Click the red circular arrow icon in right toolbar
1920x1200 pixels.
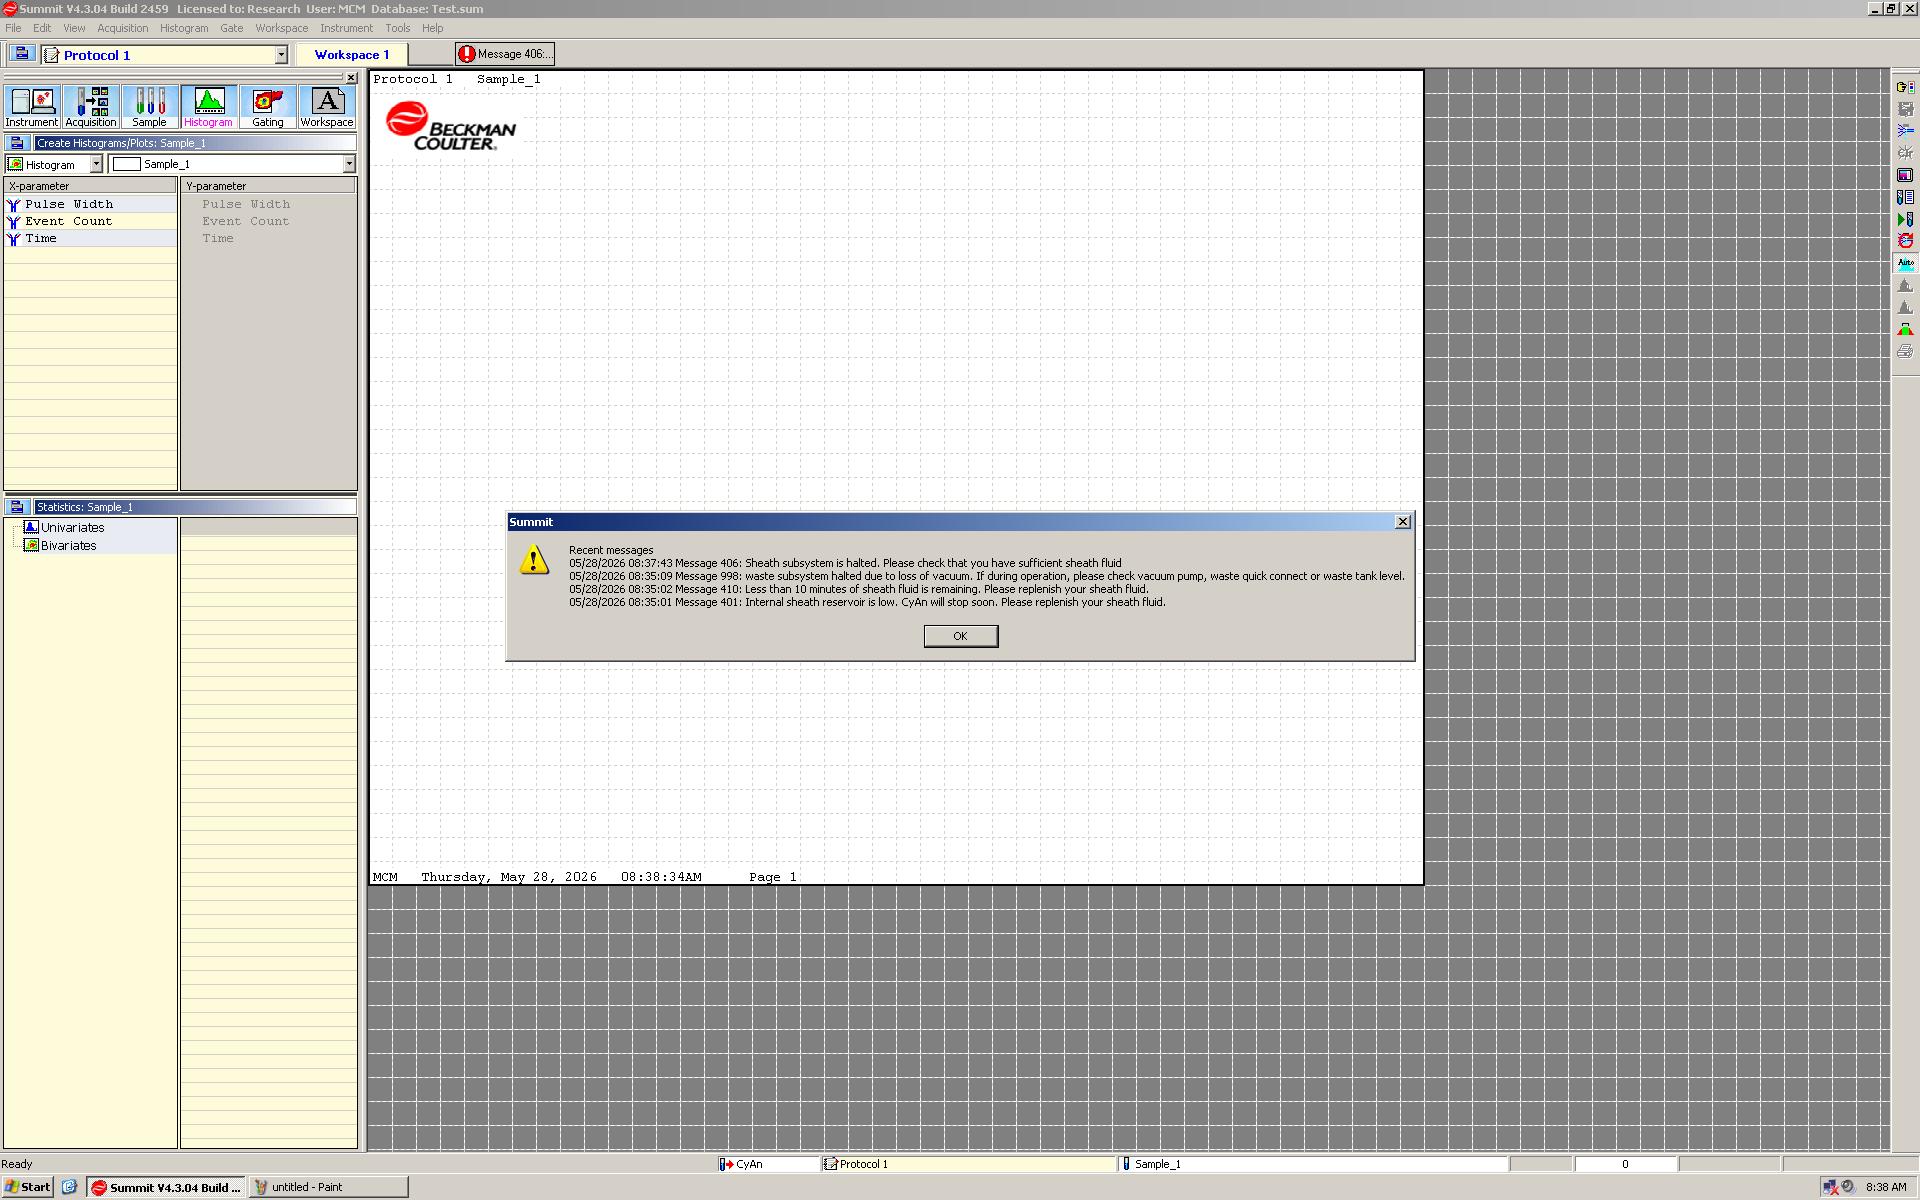pyautogui.click(x=1905, y=241)
